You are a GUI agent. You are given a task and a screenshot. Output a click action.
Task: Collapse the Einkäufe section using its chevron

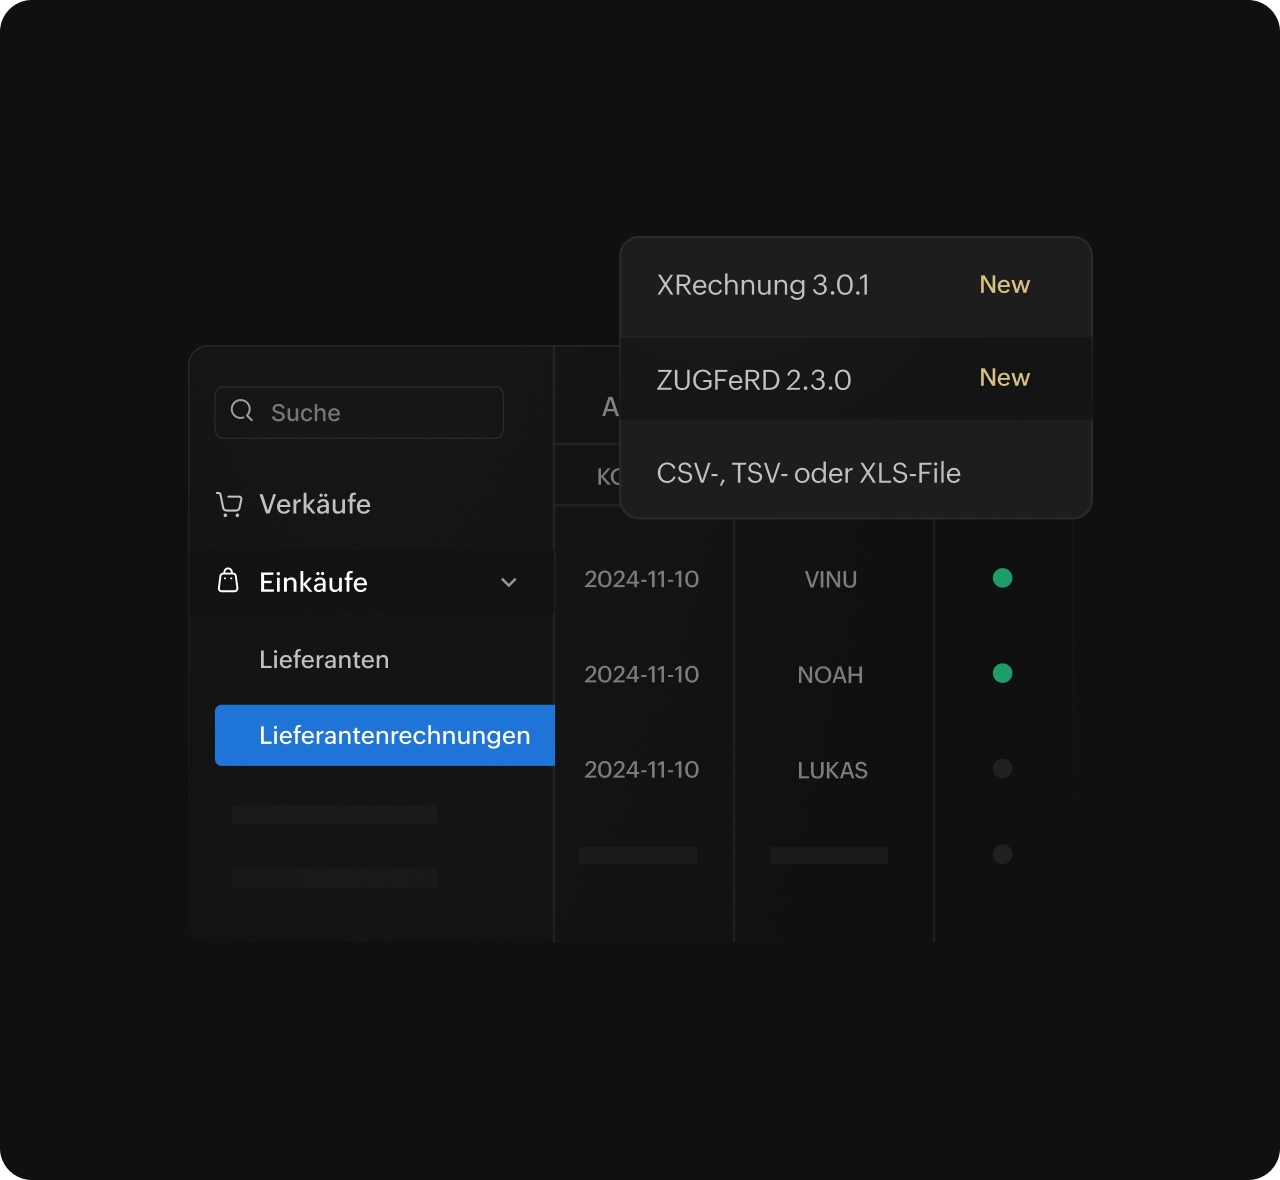pos(508,582)
